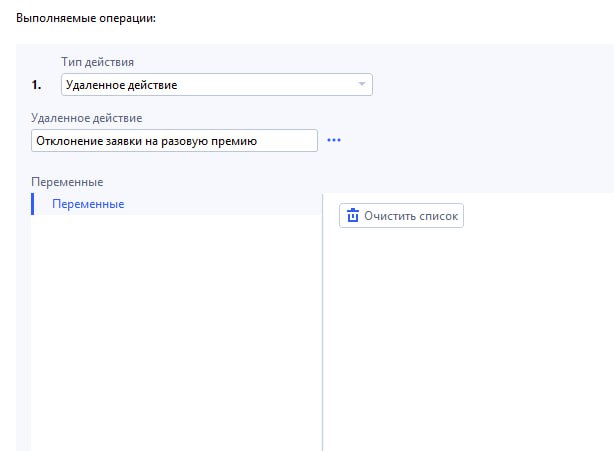The image size is (614, 451).
Task: Select operation number 1 marker
Action: click(37, 85)
